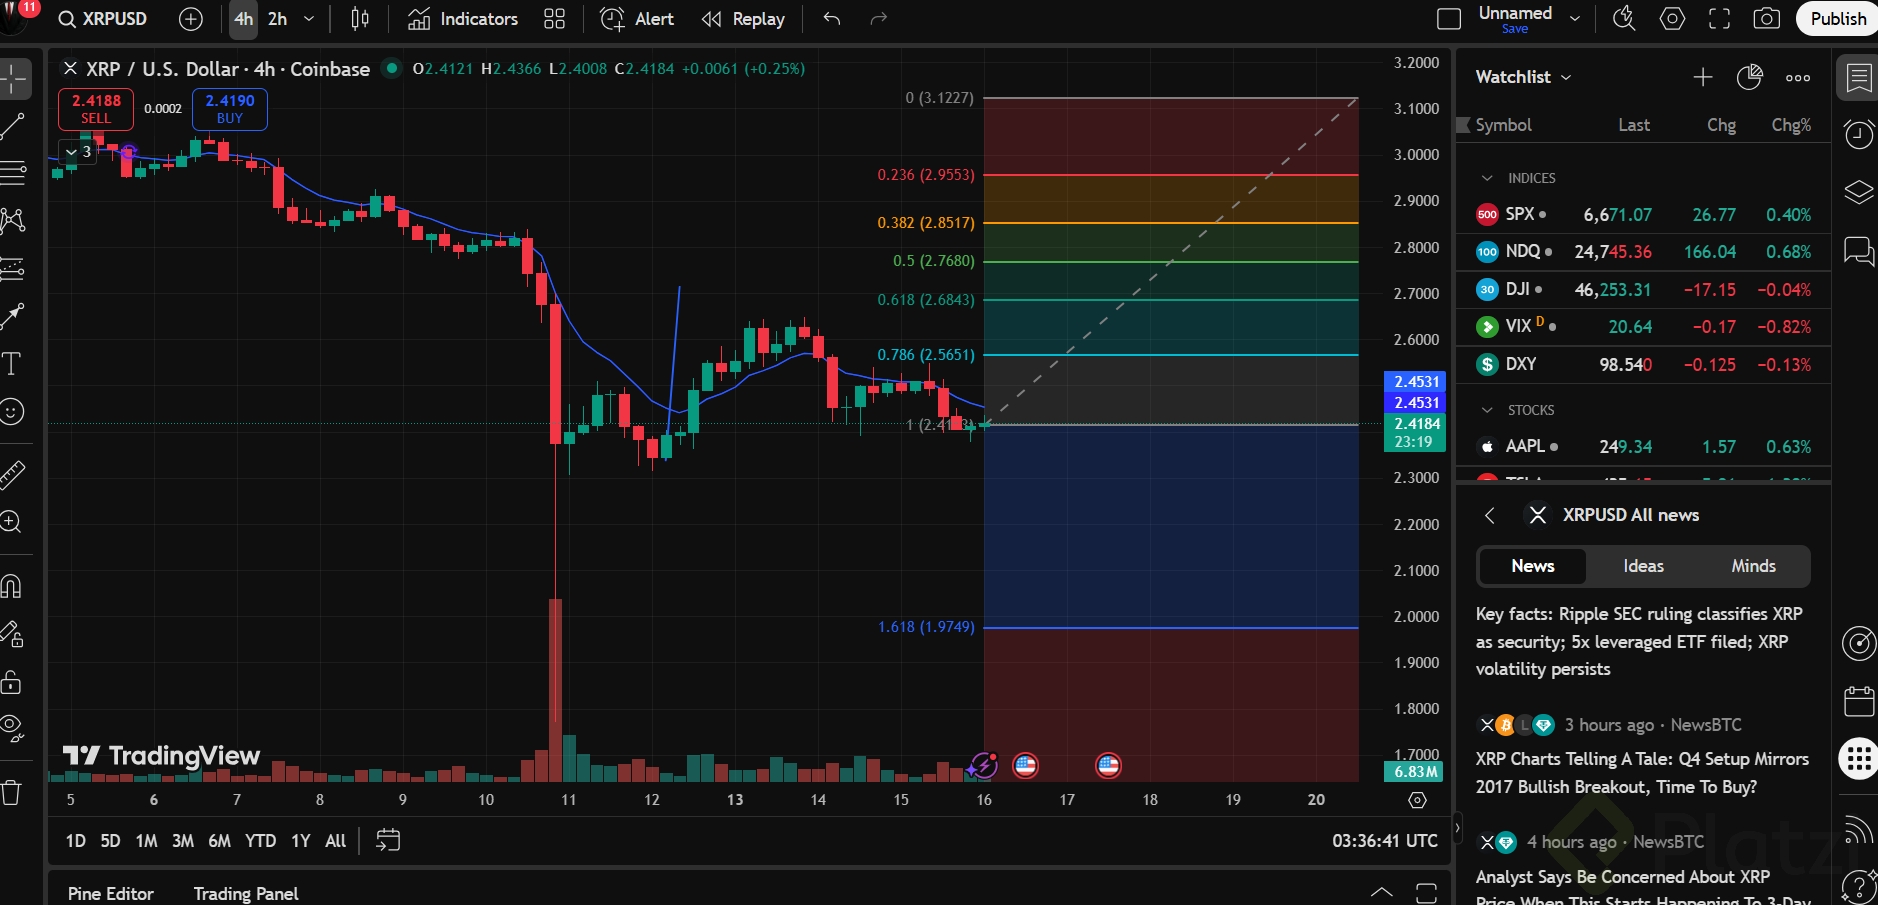Click the Publish button
This screenshot has height=905, width=1878.
[x=1837, y=19]
